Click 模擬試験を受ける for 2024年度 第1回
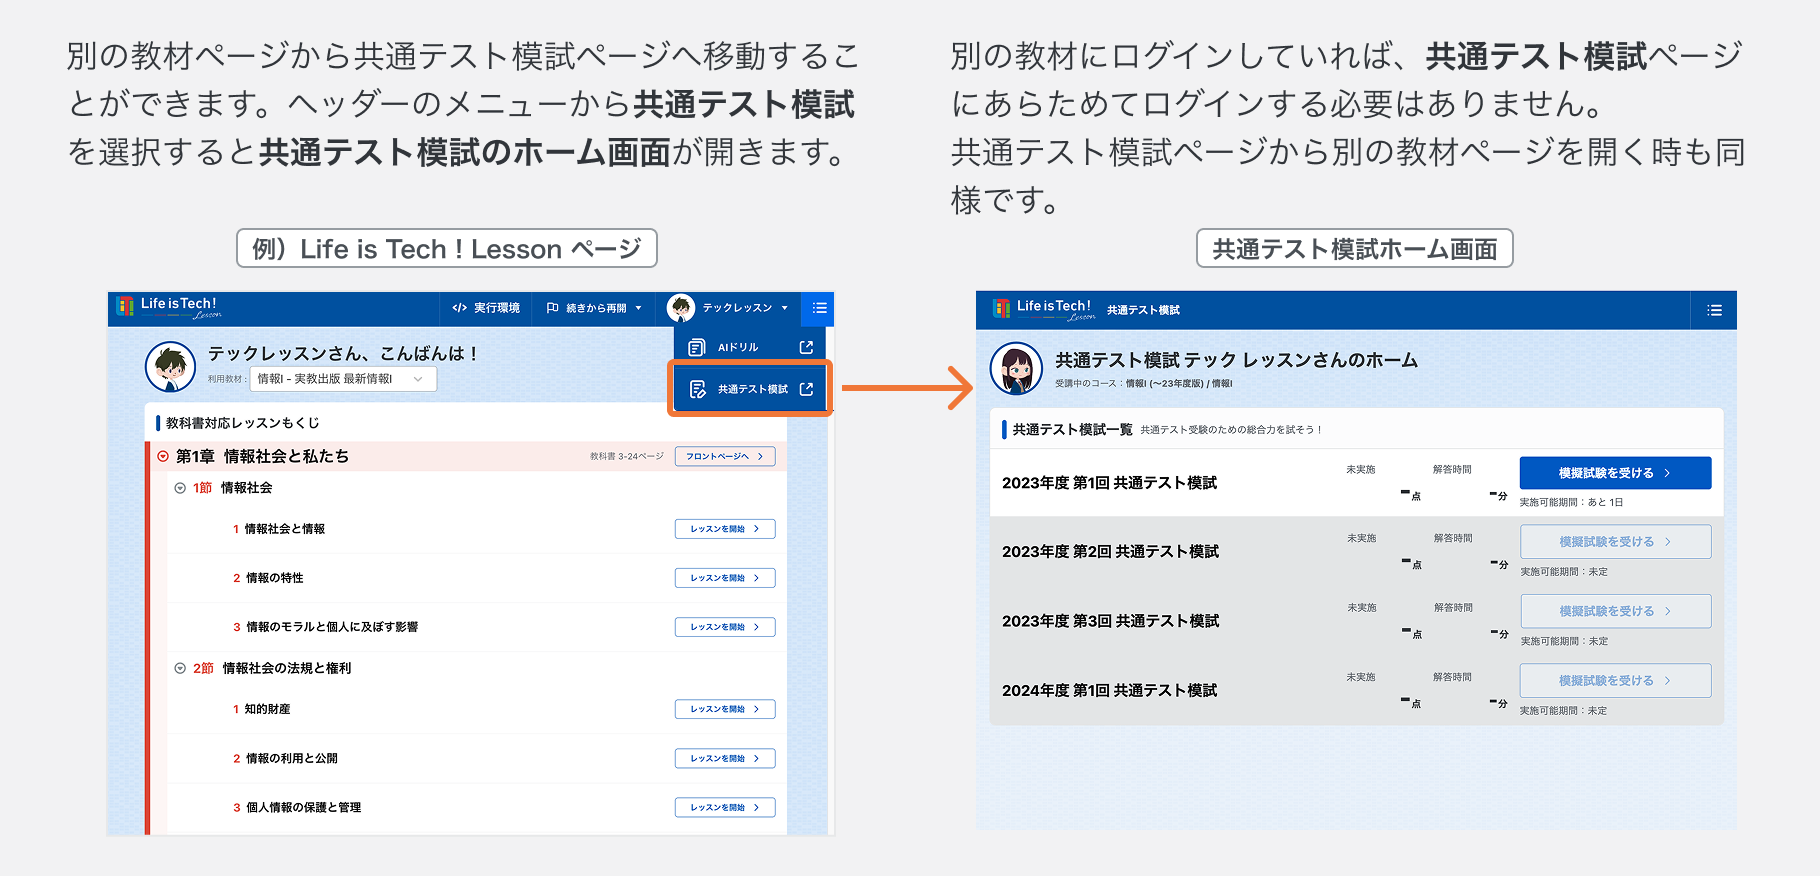 pos(1615,681)
